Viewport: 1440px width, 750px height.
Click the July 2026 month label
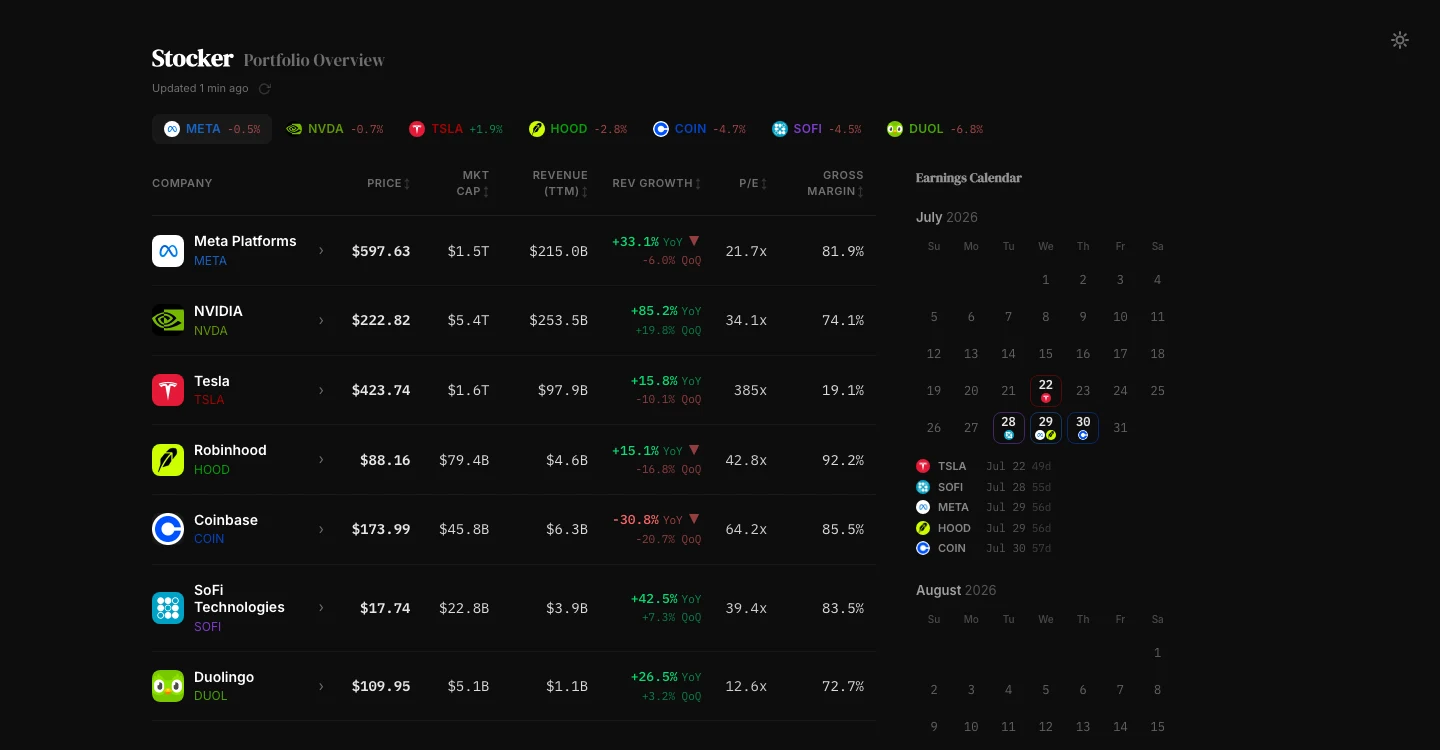pos(947,217)
